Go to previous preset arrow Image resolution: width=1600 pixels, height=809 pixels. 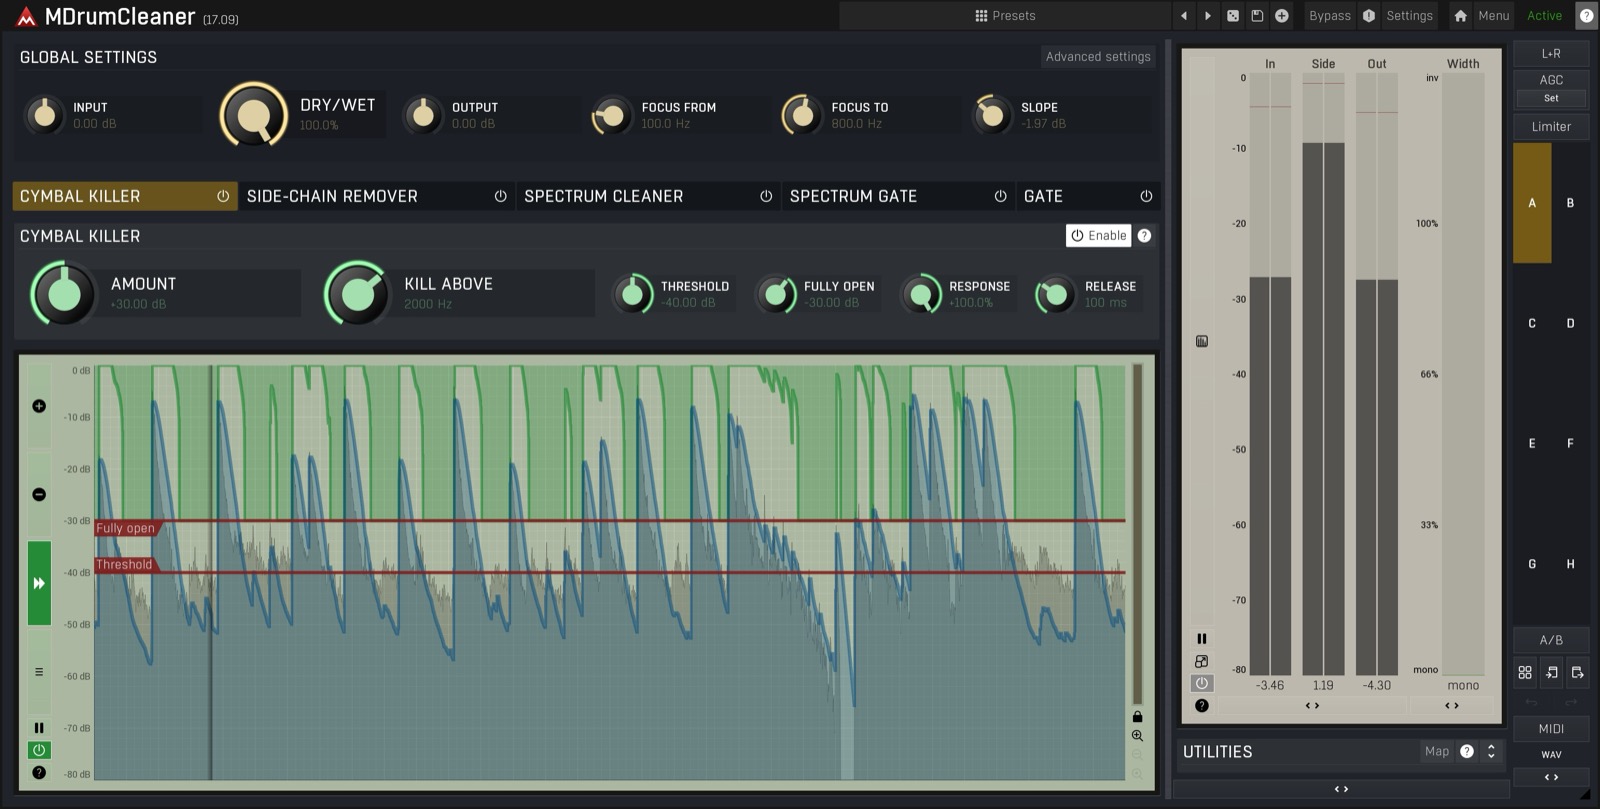tap(1184, 15)
